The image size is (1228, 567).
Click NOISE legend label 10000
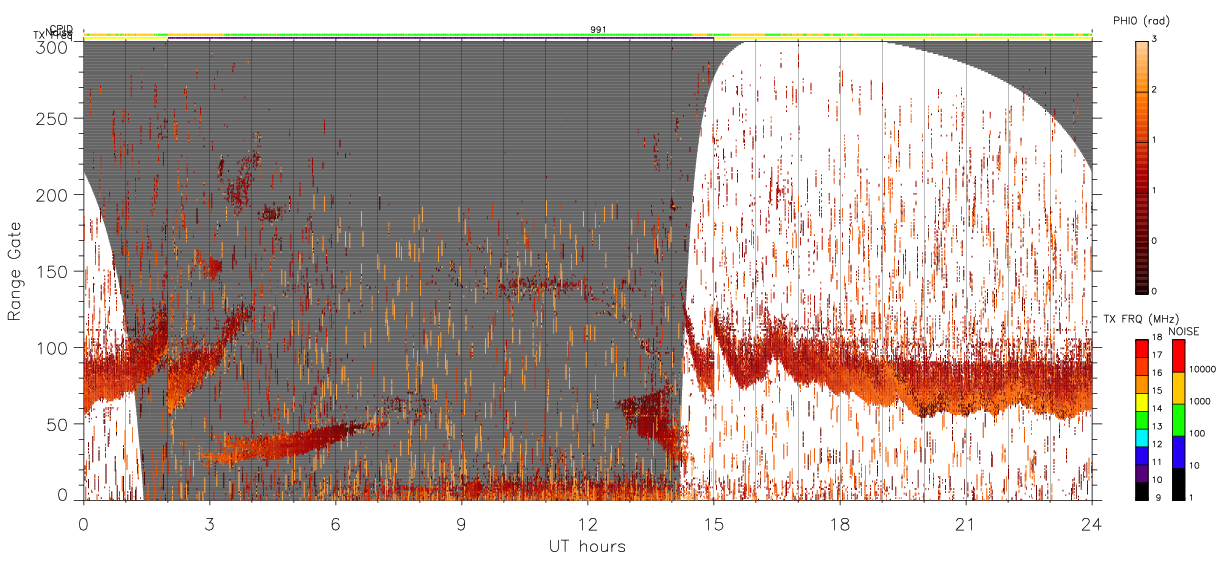1203,369
